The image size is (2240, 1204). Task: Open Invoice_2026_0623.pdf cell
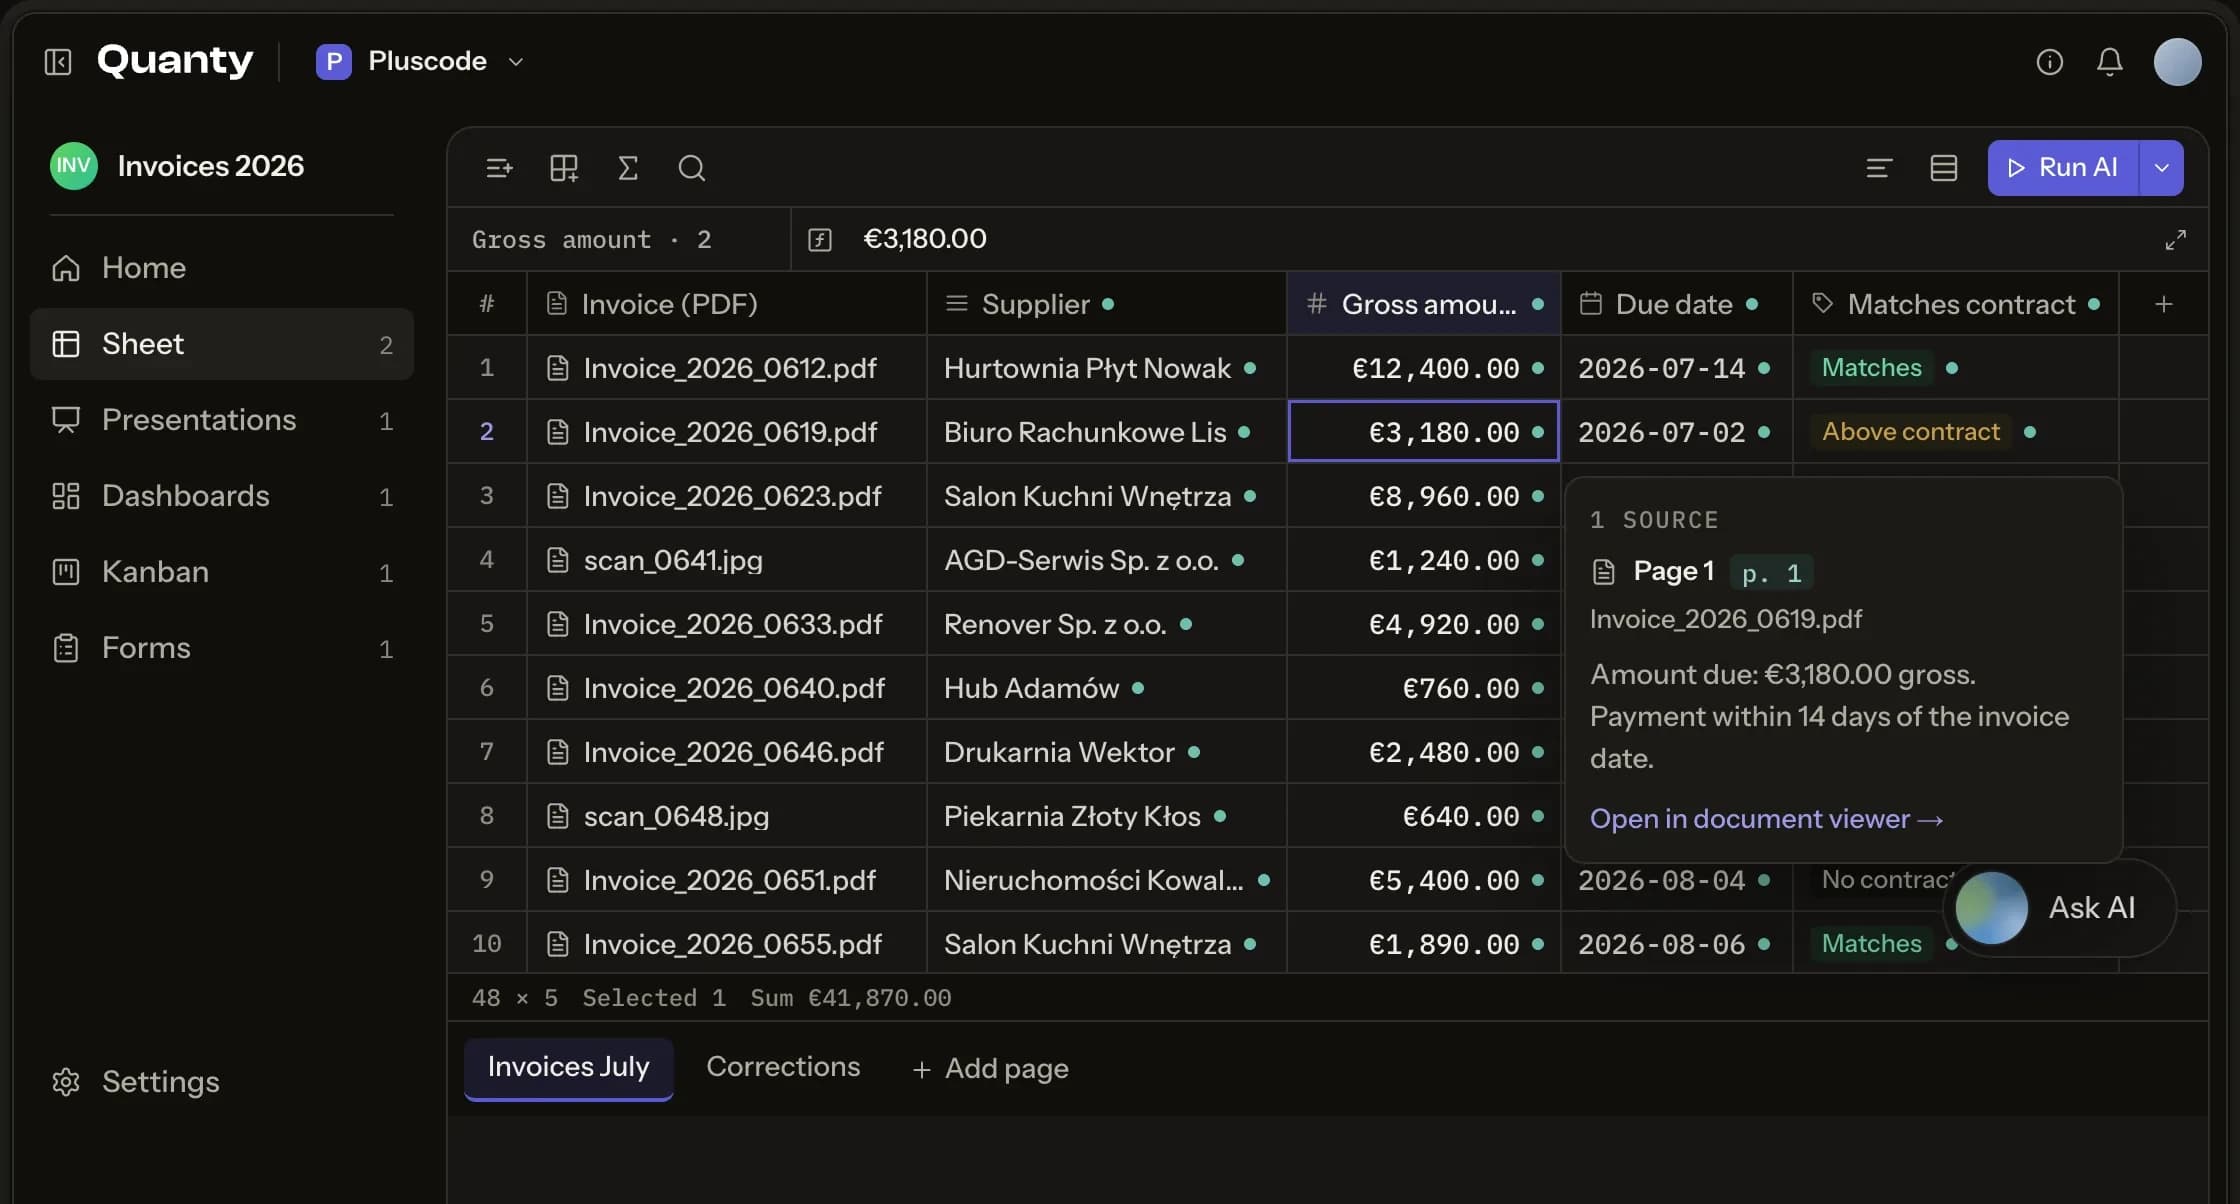tap(726, 496)
